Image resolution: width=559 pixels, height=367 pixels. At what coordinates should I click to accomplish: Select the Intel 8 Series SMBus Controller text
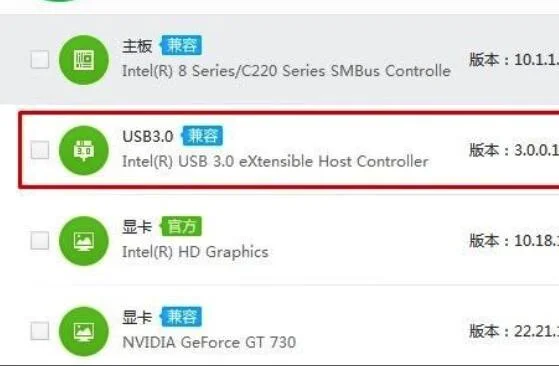[x=287, y=71]
